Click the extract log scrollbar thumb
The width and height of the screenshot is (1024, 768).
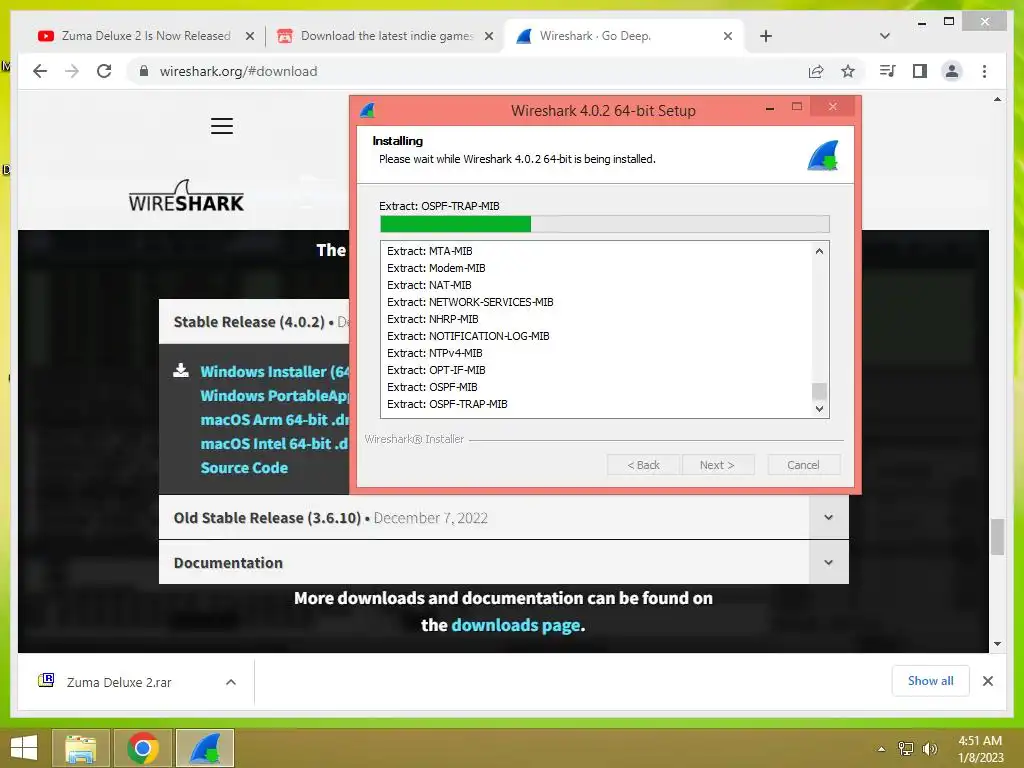[819, 391]
